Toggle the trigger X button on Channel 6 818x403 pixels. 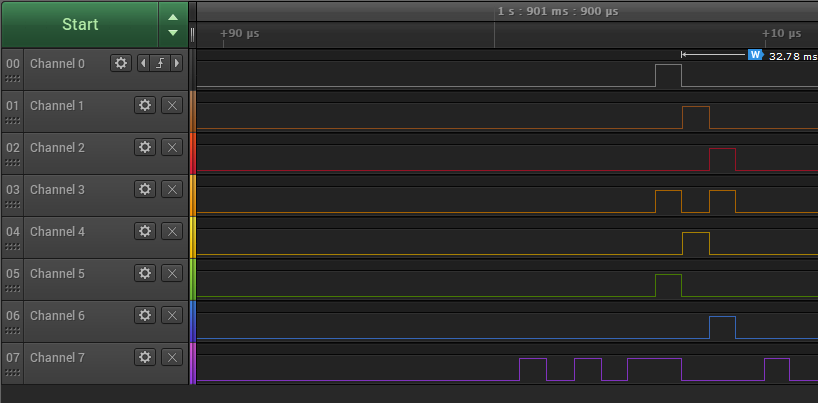coord(172,315)
